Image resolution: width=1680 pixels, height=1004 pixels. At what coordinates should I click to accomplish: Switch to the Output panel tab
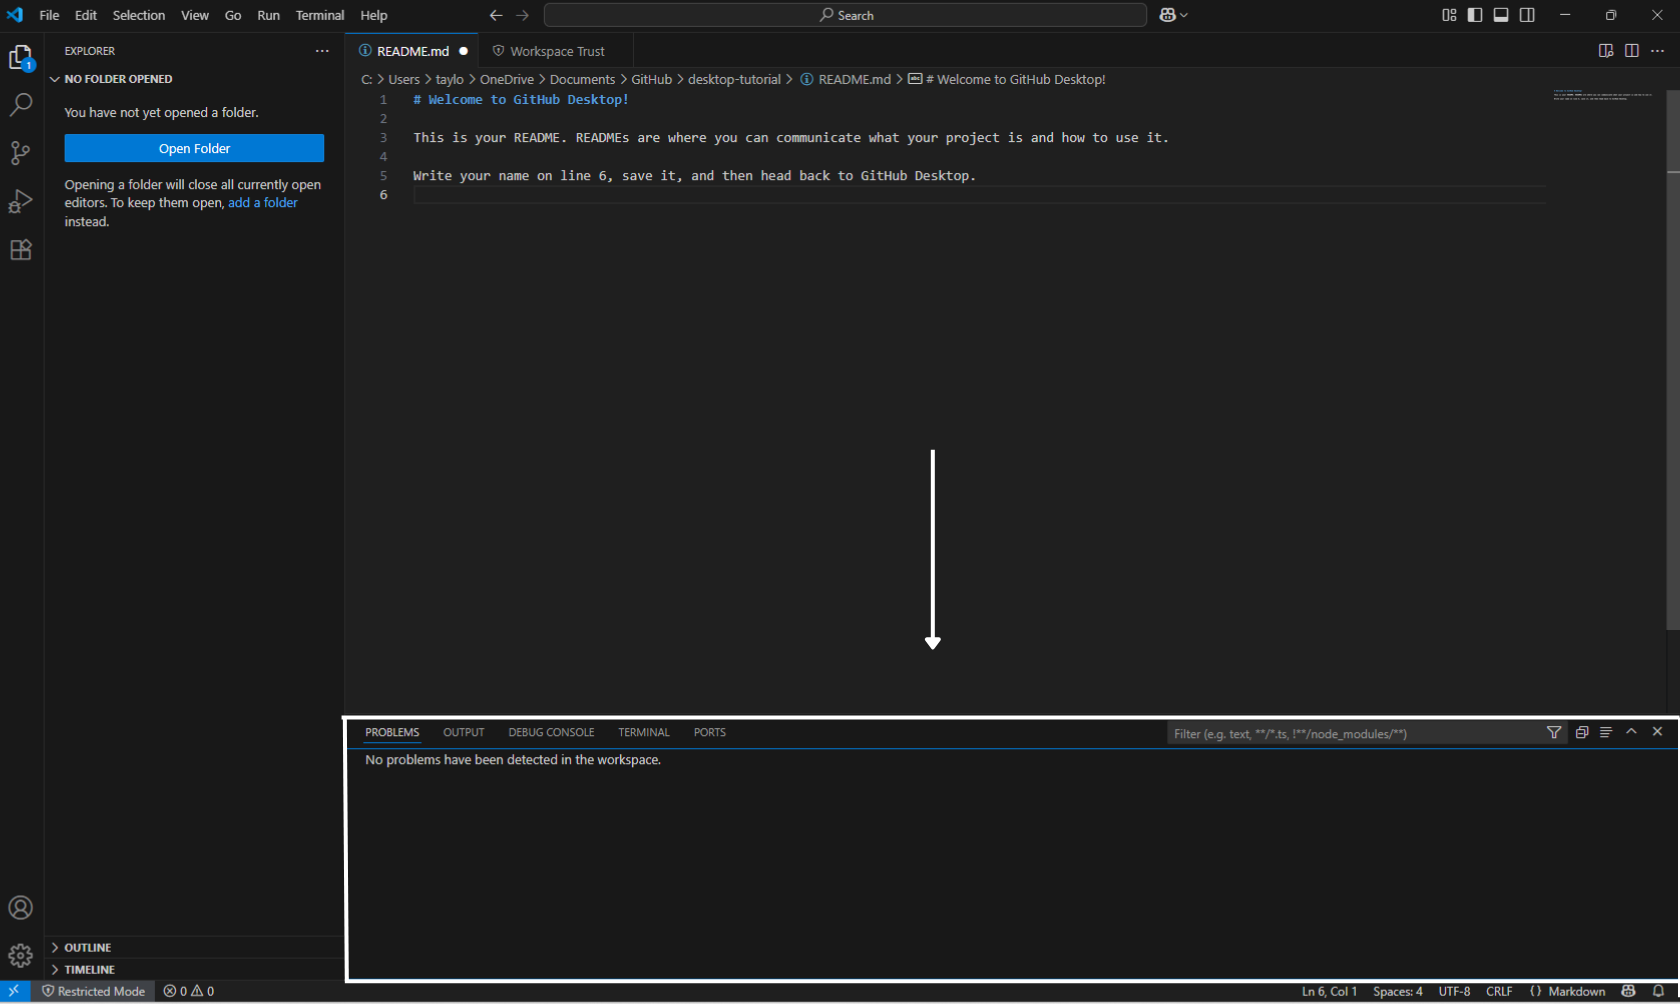(464, 732)
